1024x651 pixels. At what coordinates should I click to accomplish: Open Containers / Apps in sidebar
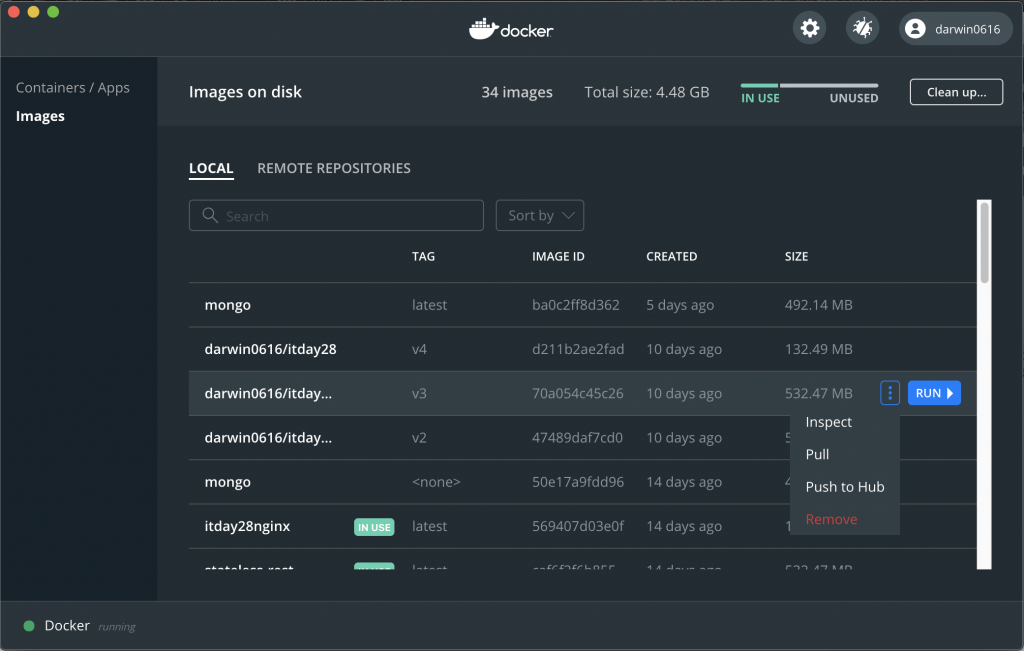coord(73,88)
